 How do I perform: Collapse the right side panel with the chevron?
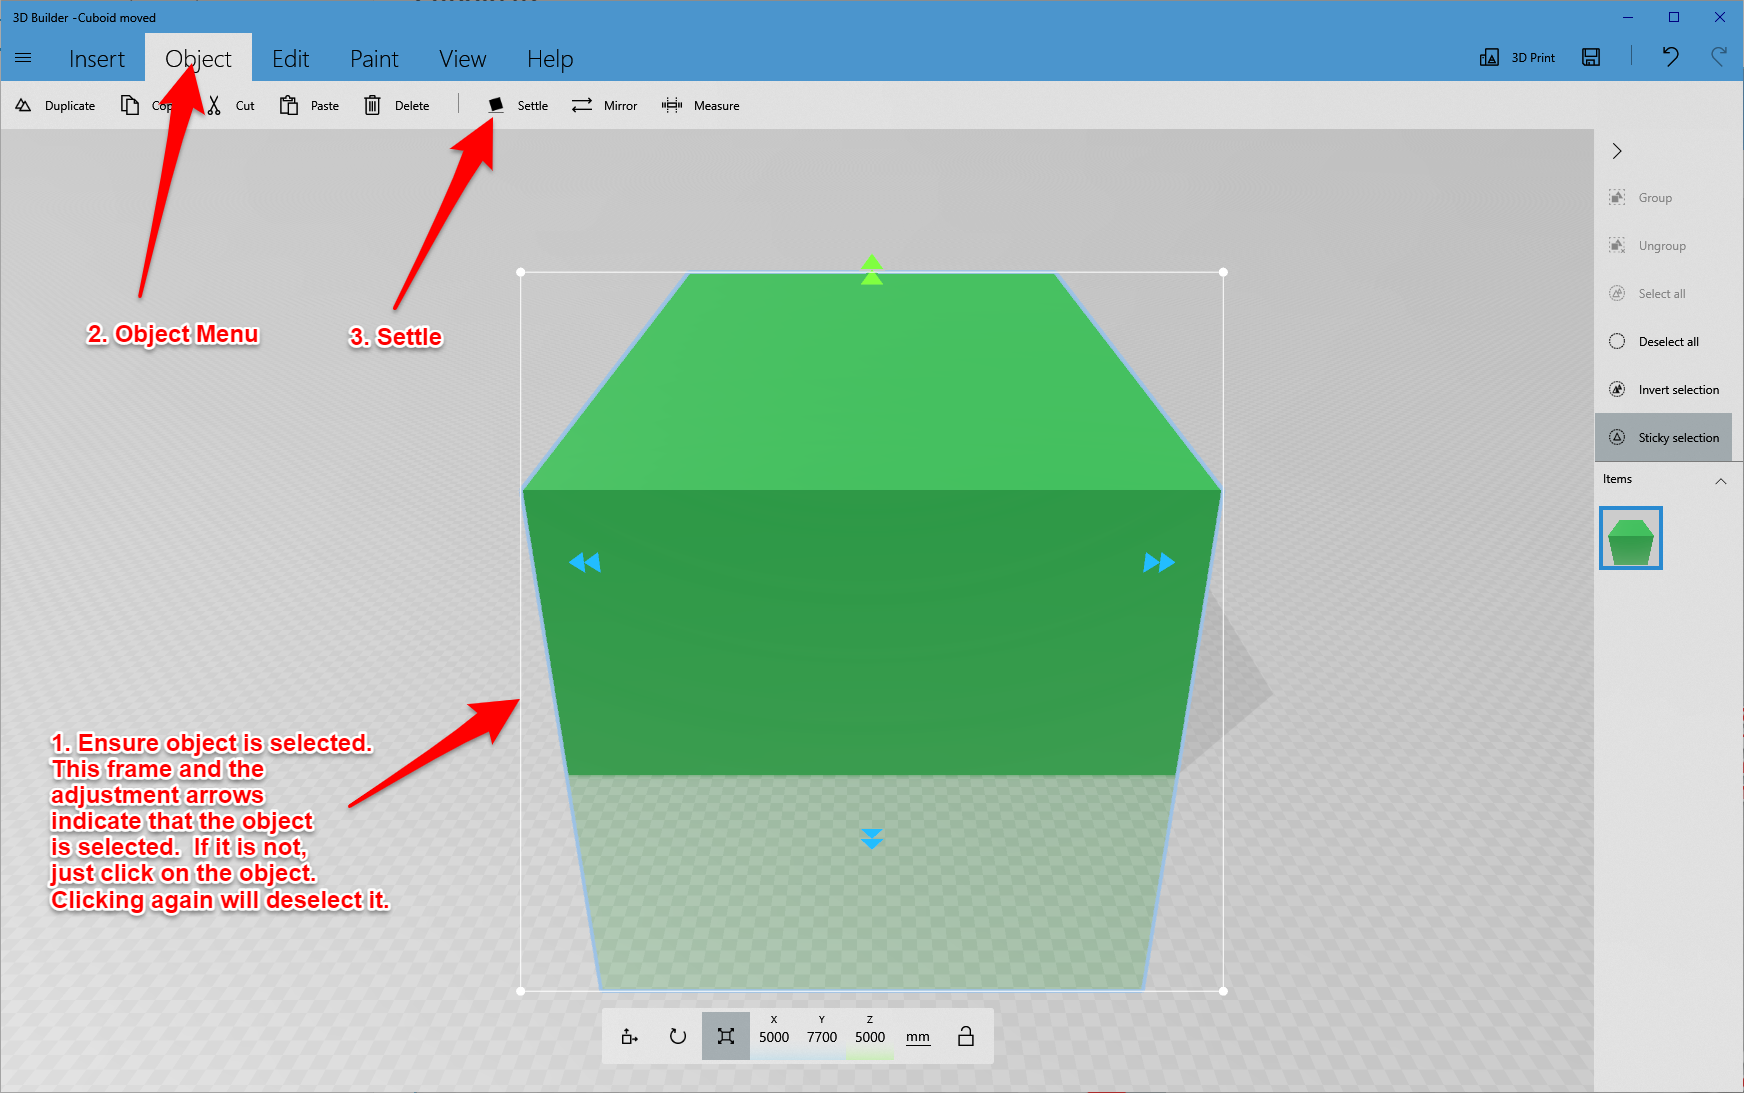[1617, 151]
